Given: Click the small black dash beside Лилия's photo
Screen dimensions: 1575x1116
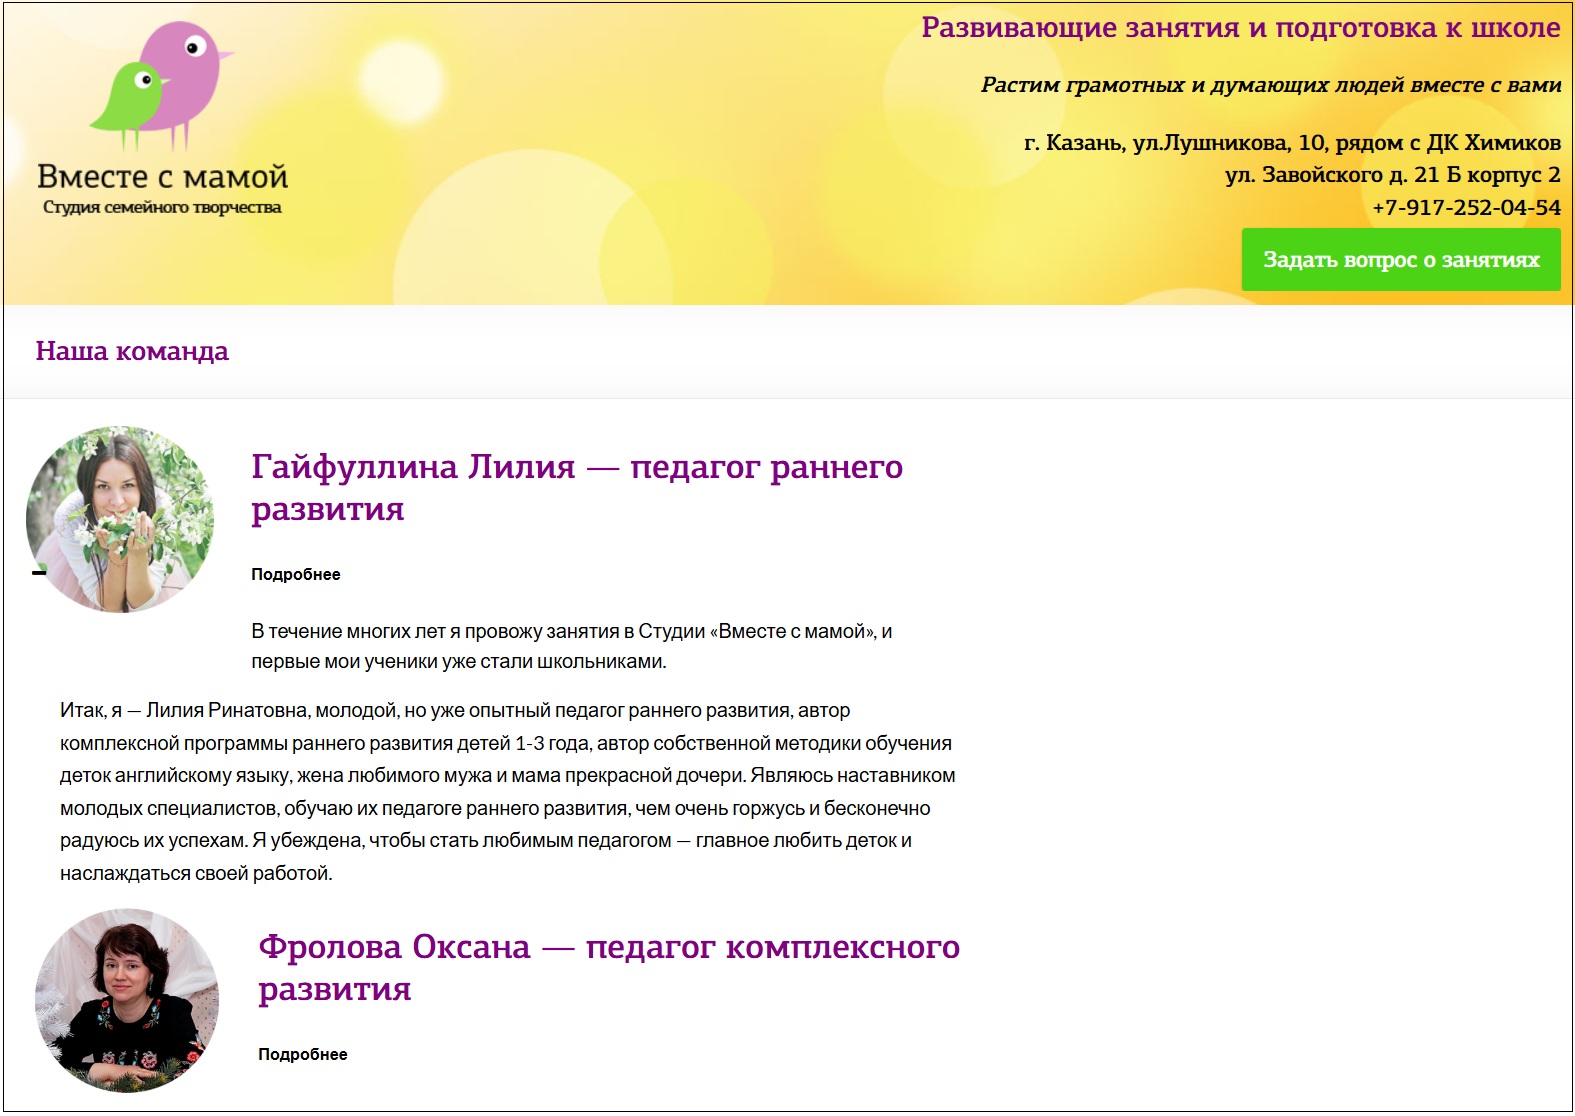Looking at the screenshot, I should (39, 573).
